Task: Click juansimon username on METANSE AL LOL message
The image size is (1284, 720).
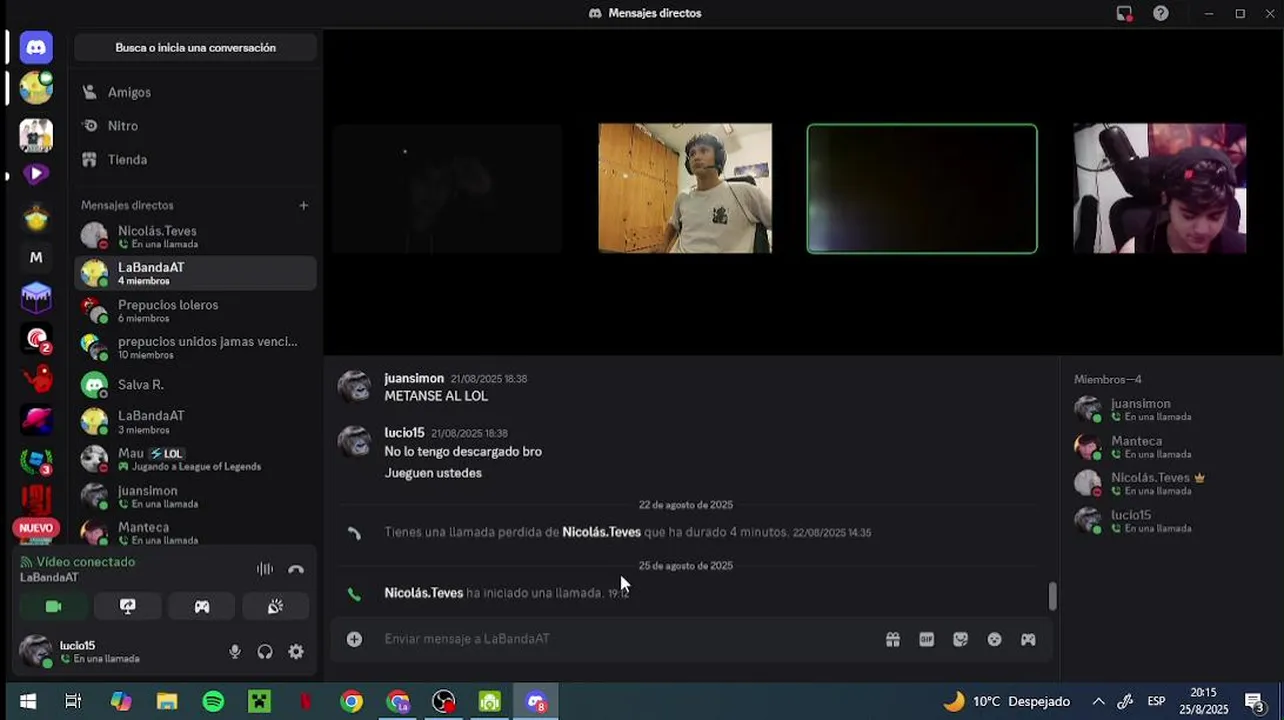Action: pos(414,378)
